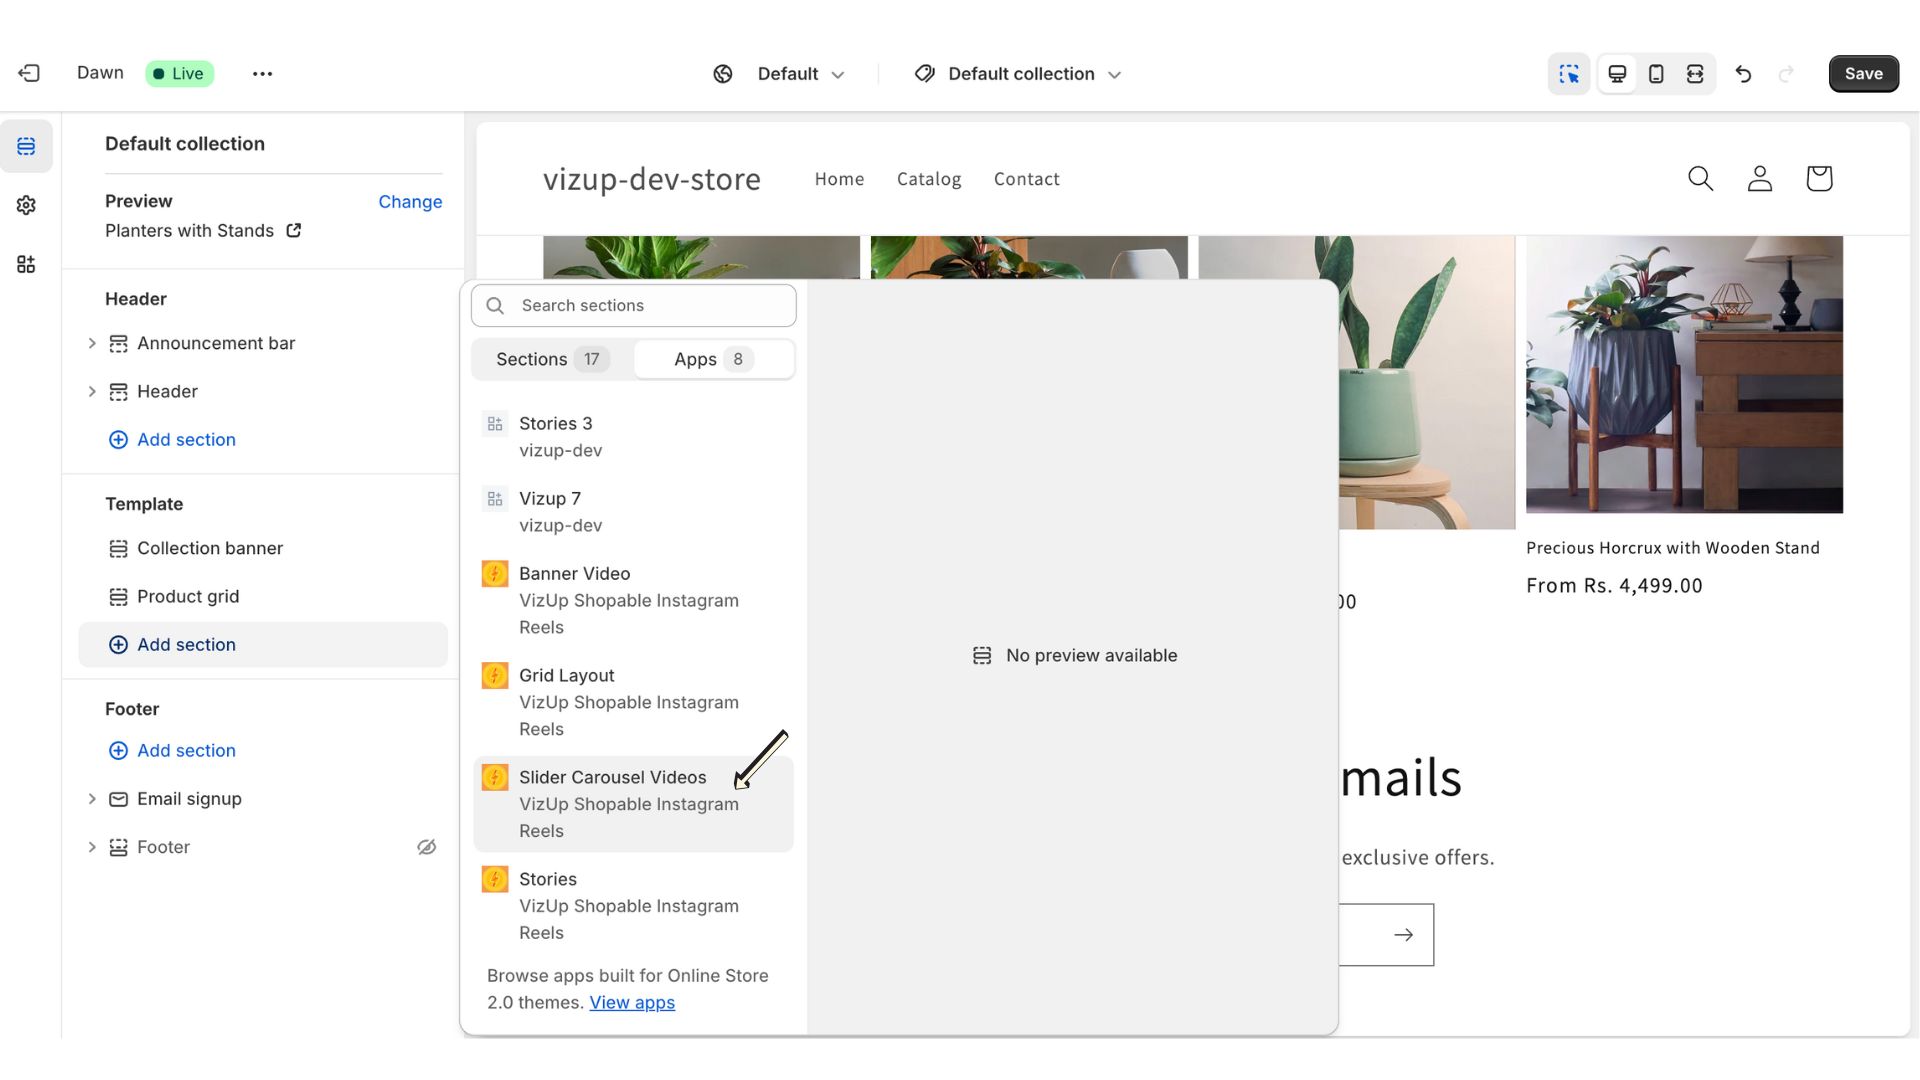Open Theme settings from left sidebar
The image size is (1920, 1080).
click(x=26, y=205)
